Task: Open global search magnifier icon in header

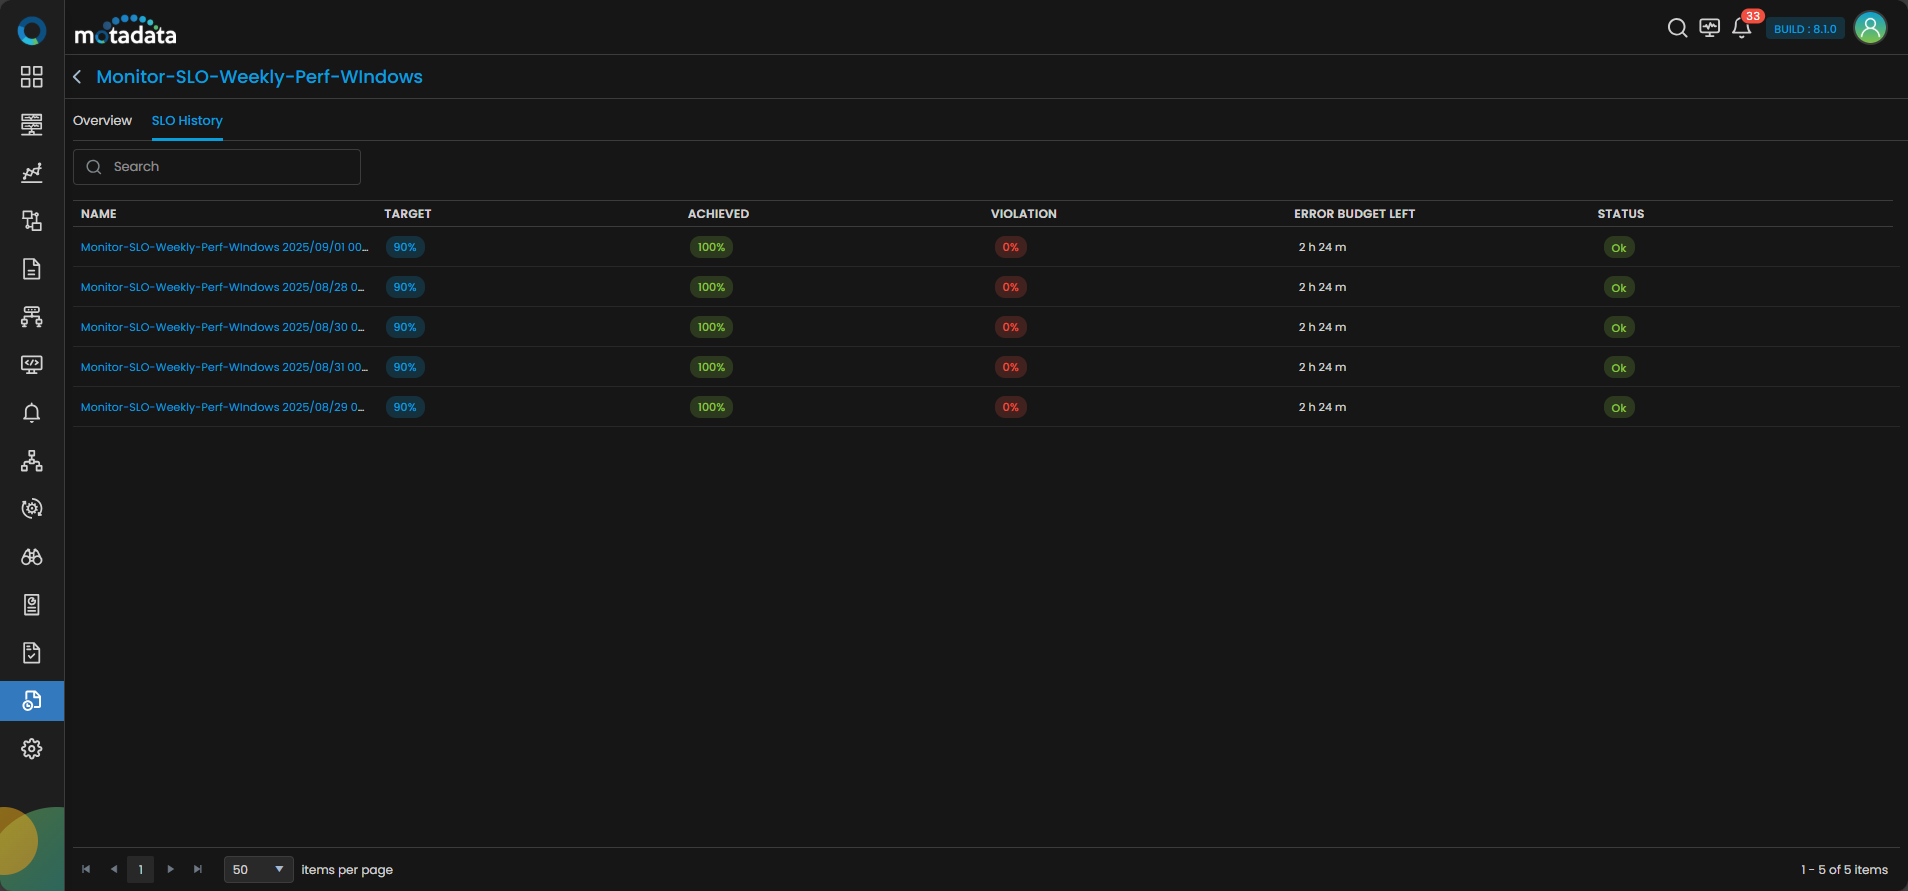Action: [1677, 28]
